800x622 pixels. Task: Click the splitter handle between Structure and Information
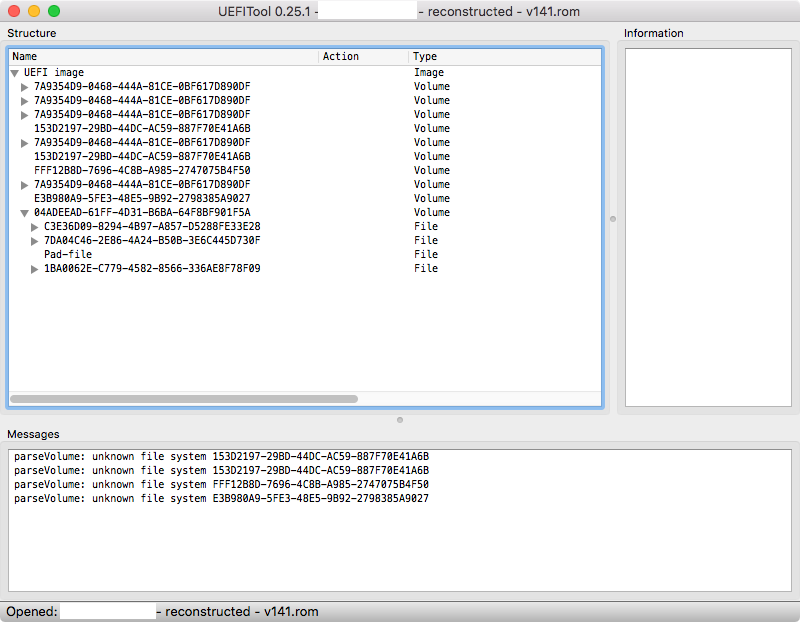[x=613, y=219]
